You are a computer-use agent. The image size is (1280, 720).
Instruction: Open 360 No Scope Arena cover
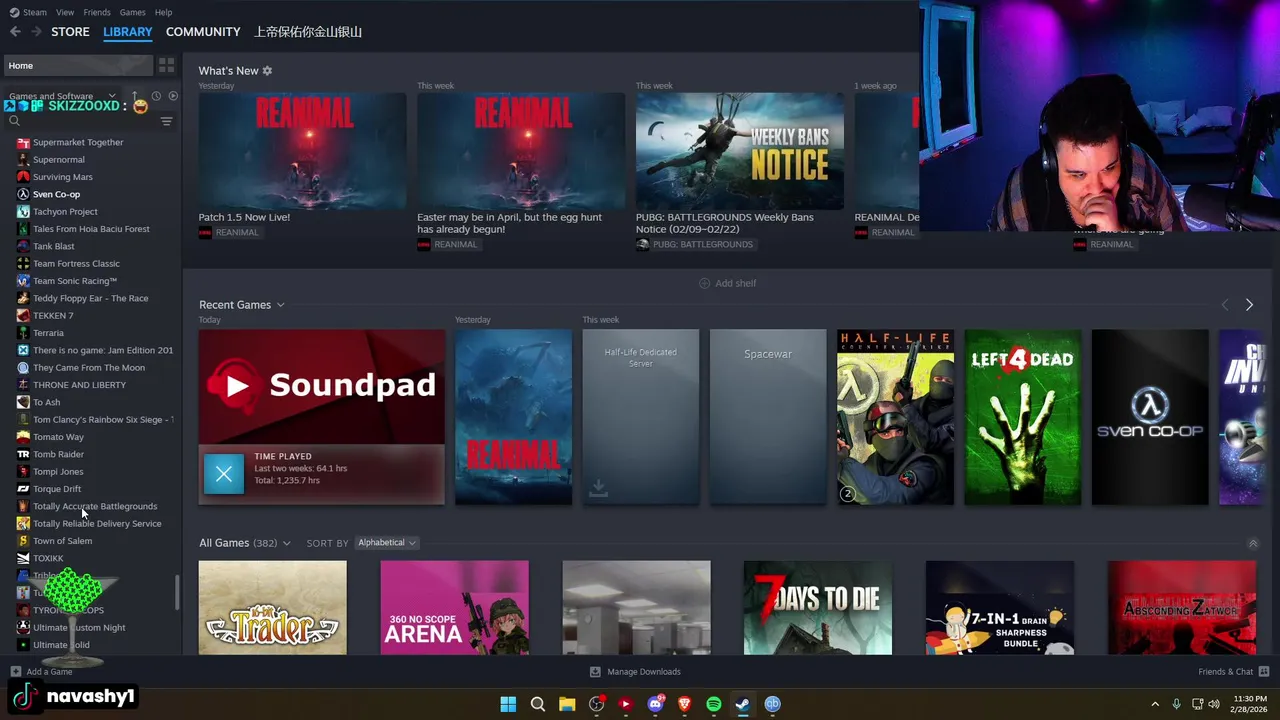455,608
